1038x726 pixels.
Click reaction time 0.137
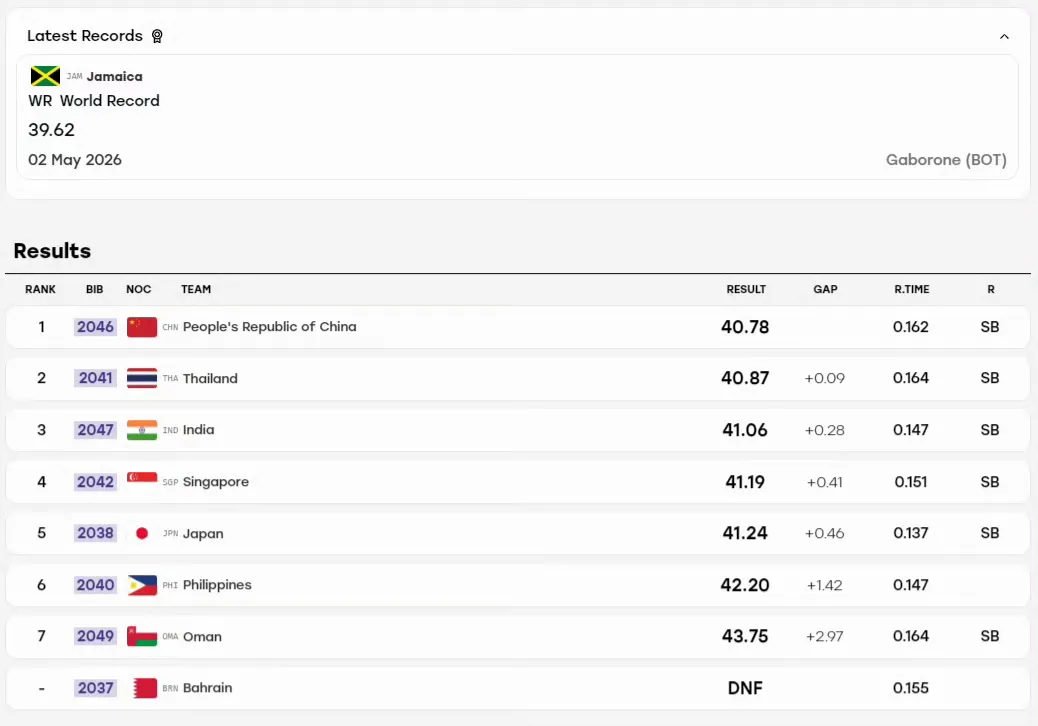coord(911,533)
